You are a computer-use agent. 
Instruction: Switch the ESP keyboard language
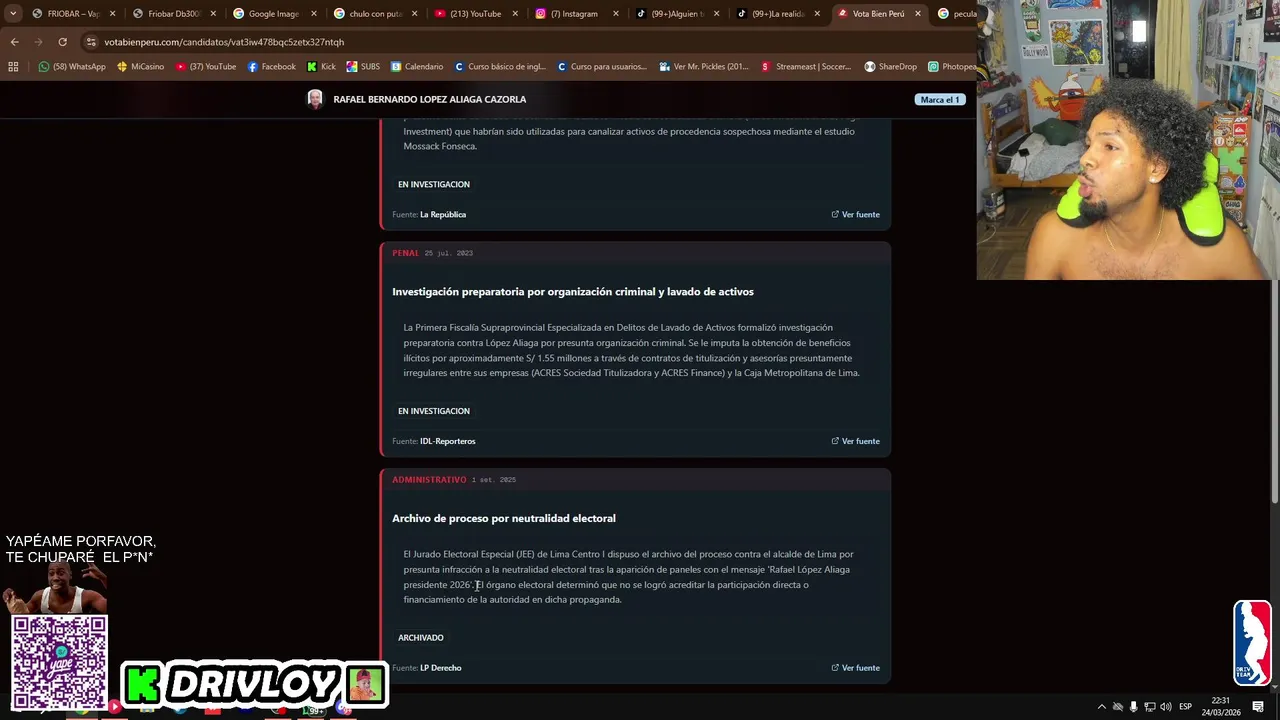pyautogui.click(x=1186, y=707)
